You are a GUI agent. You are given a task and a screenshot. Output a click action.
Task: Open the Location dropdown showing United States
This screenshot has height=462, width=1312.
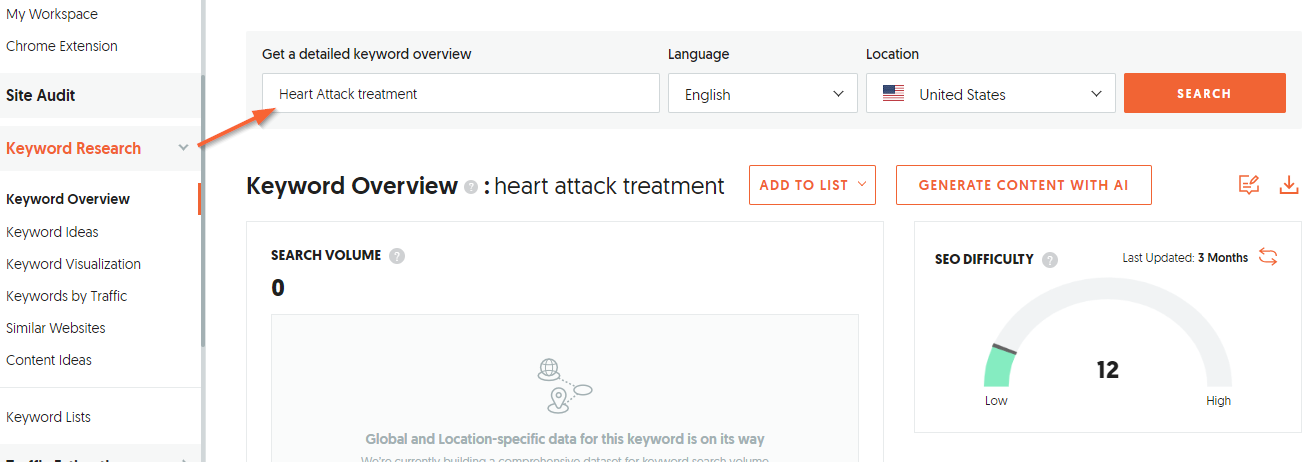coord(991,94)
